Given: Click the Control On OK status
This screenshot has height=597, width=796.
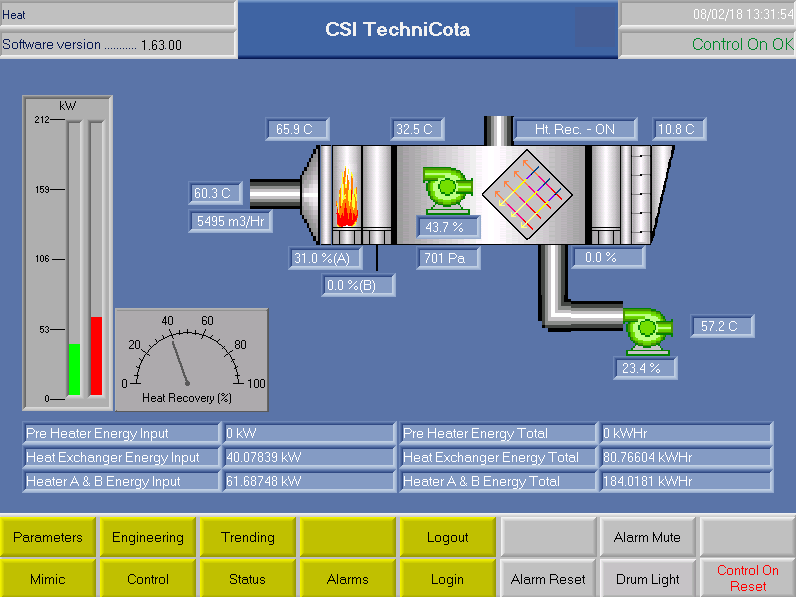Looking at the screenshot, I should (708, 44).
